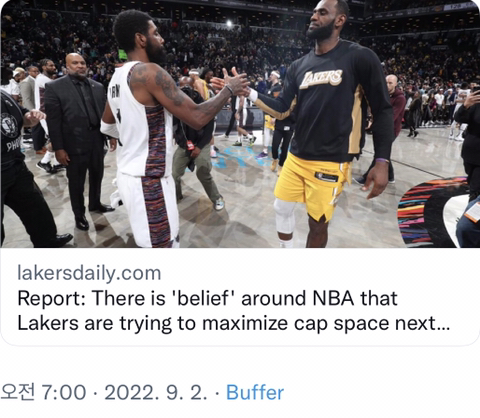Open the 'Report: There is belief' headline
Image resolution: width=480 pixels, height=418 pixels.
(207, 298)
